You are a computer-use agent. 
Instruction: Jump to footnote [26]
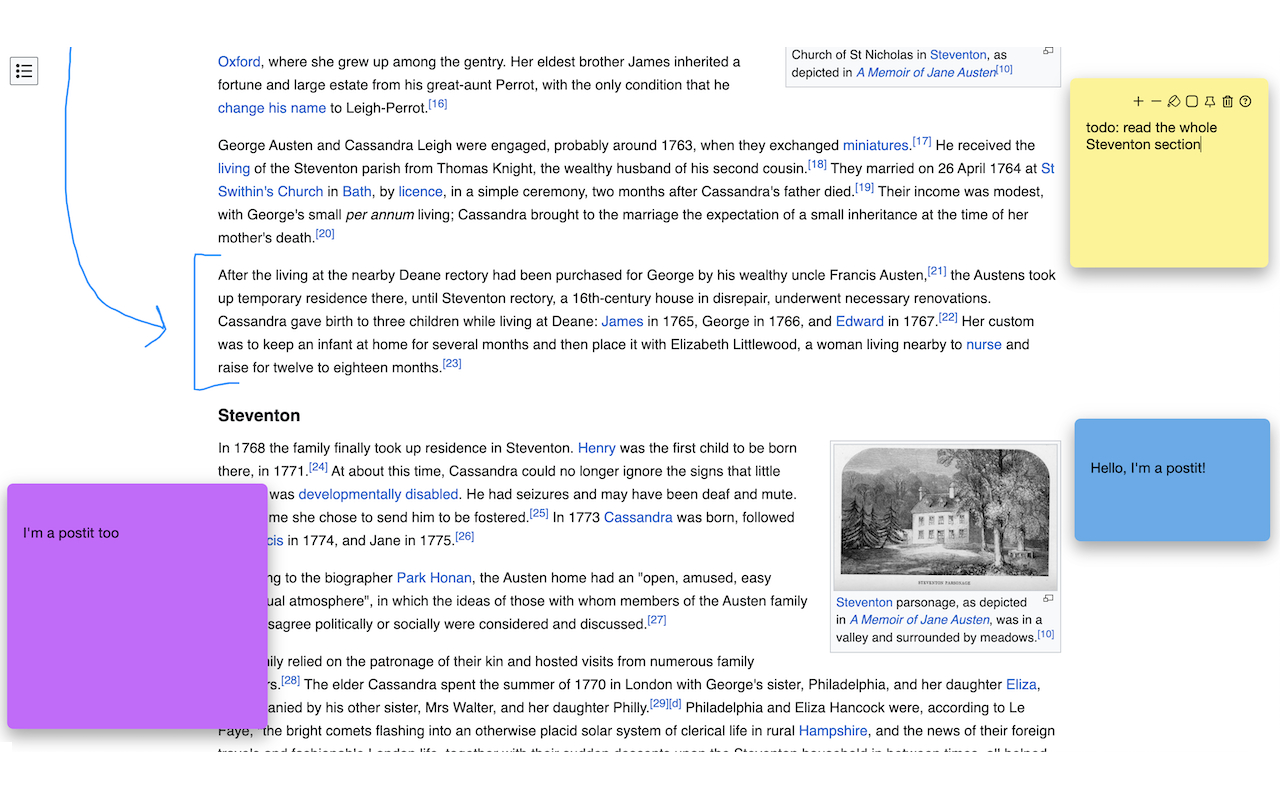pos(464,536)
